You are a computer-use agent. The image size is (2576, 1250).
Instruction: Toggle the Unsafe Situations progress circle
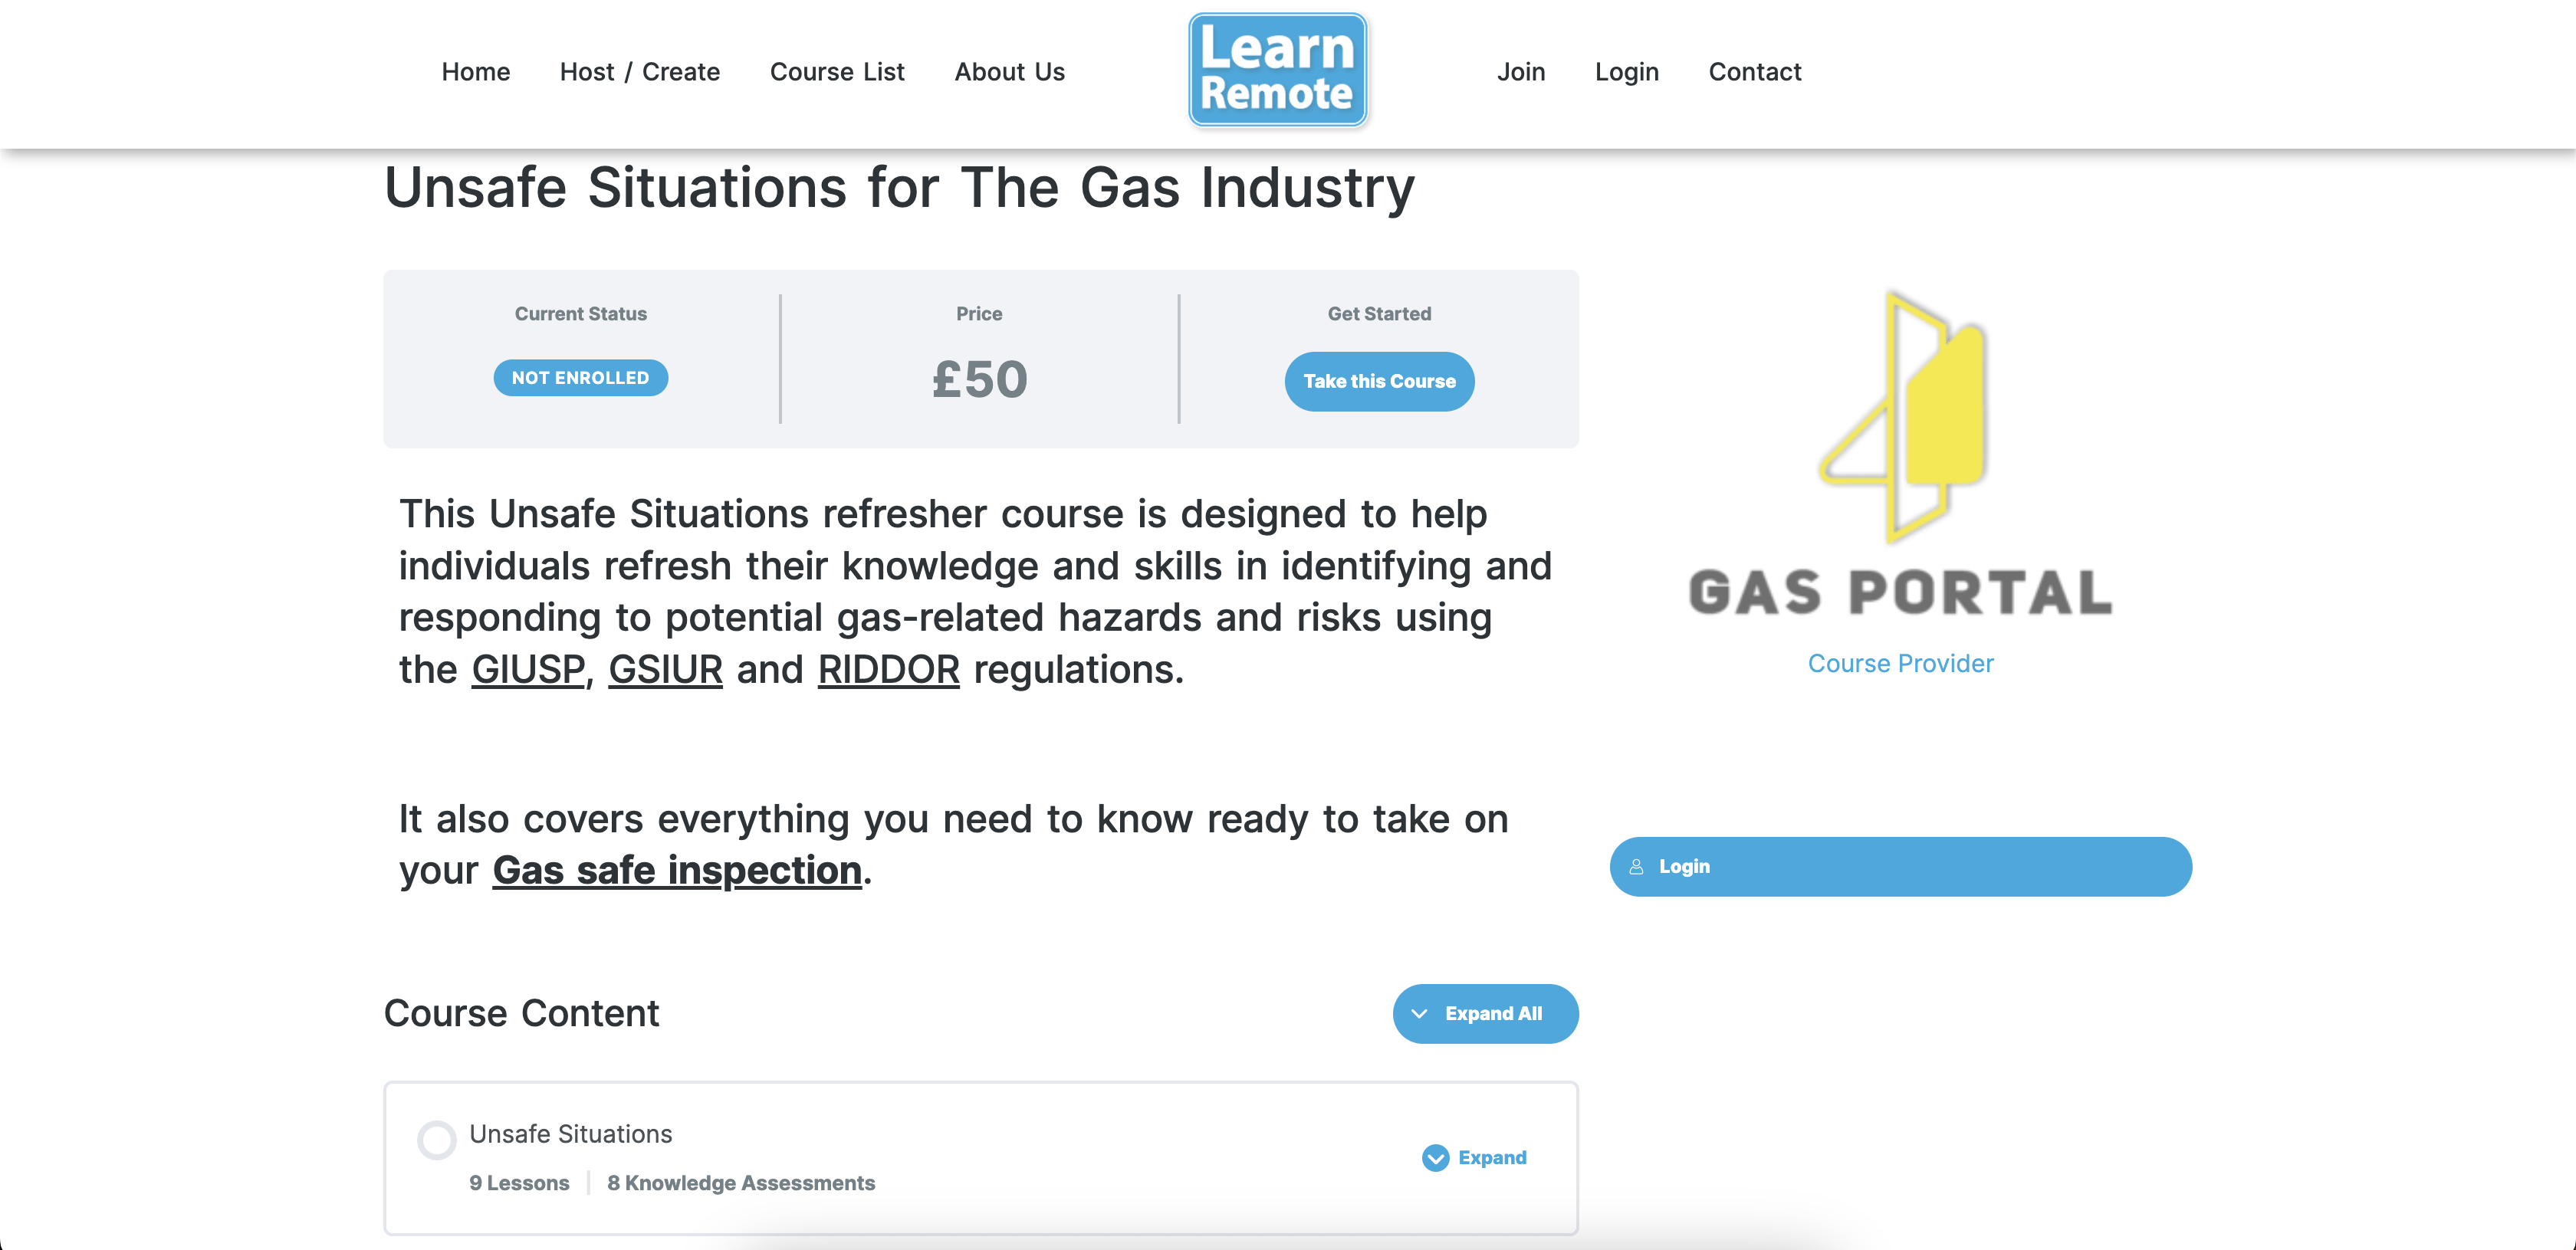pos(436,1140)
